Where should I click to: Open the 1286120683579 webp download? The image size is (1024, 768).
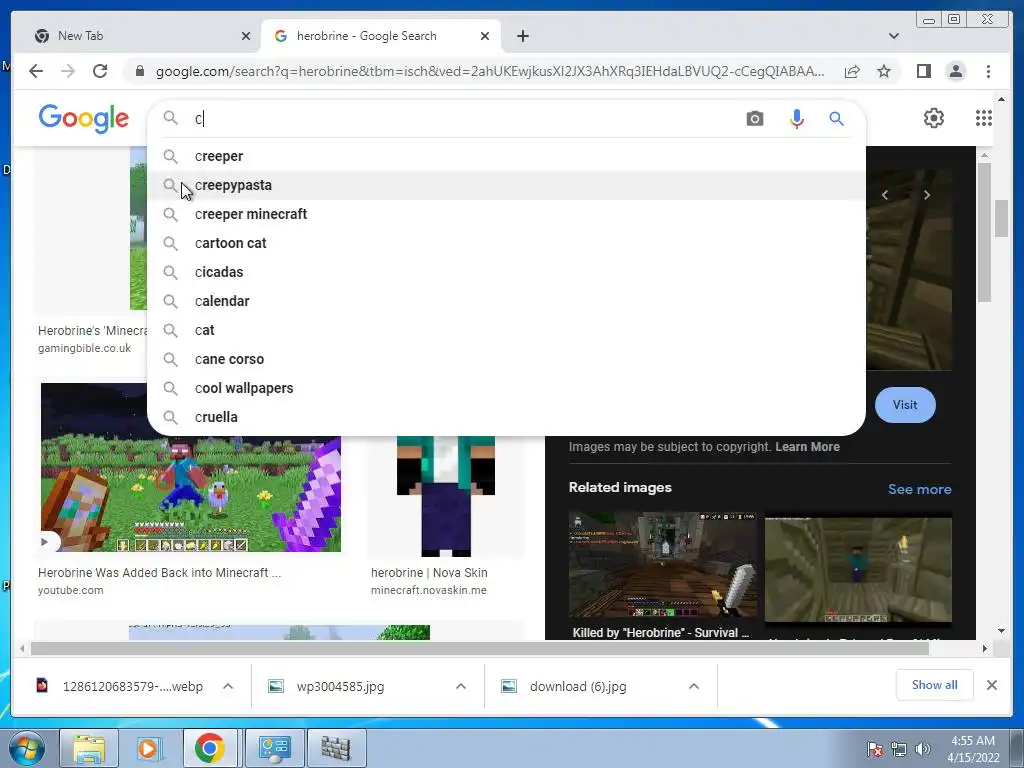(x=133, y=686)
